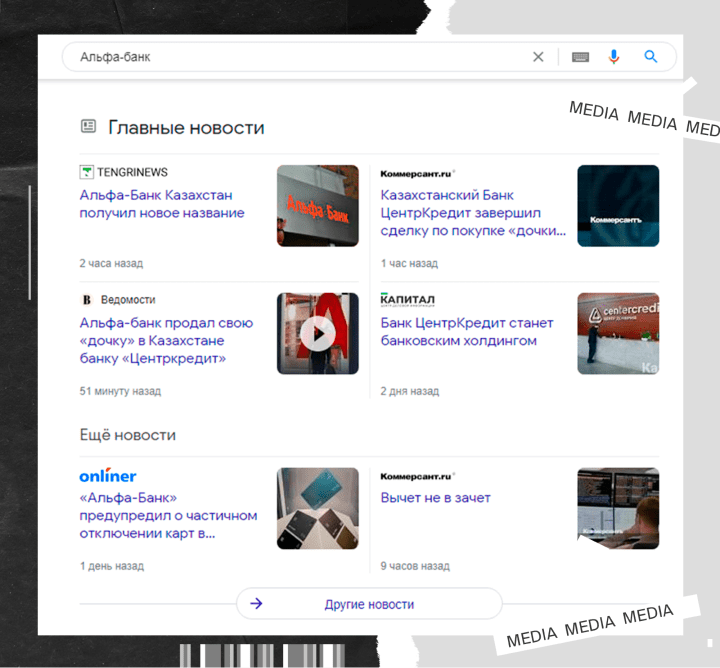Screen dimensions: 720x668
Task: Click the timestamp 2 часа назад
Action: tap(111, 264)
